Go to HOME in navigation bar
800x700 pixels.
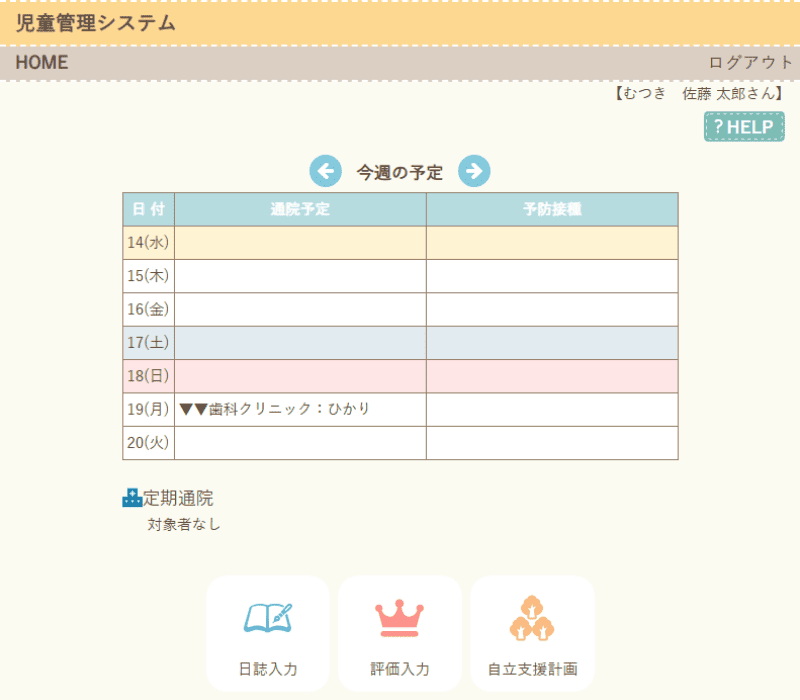42,62
